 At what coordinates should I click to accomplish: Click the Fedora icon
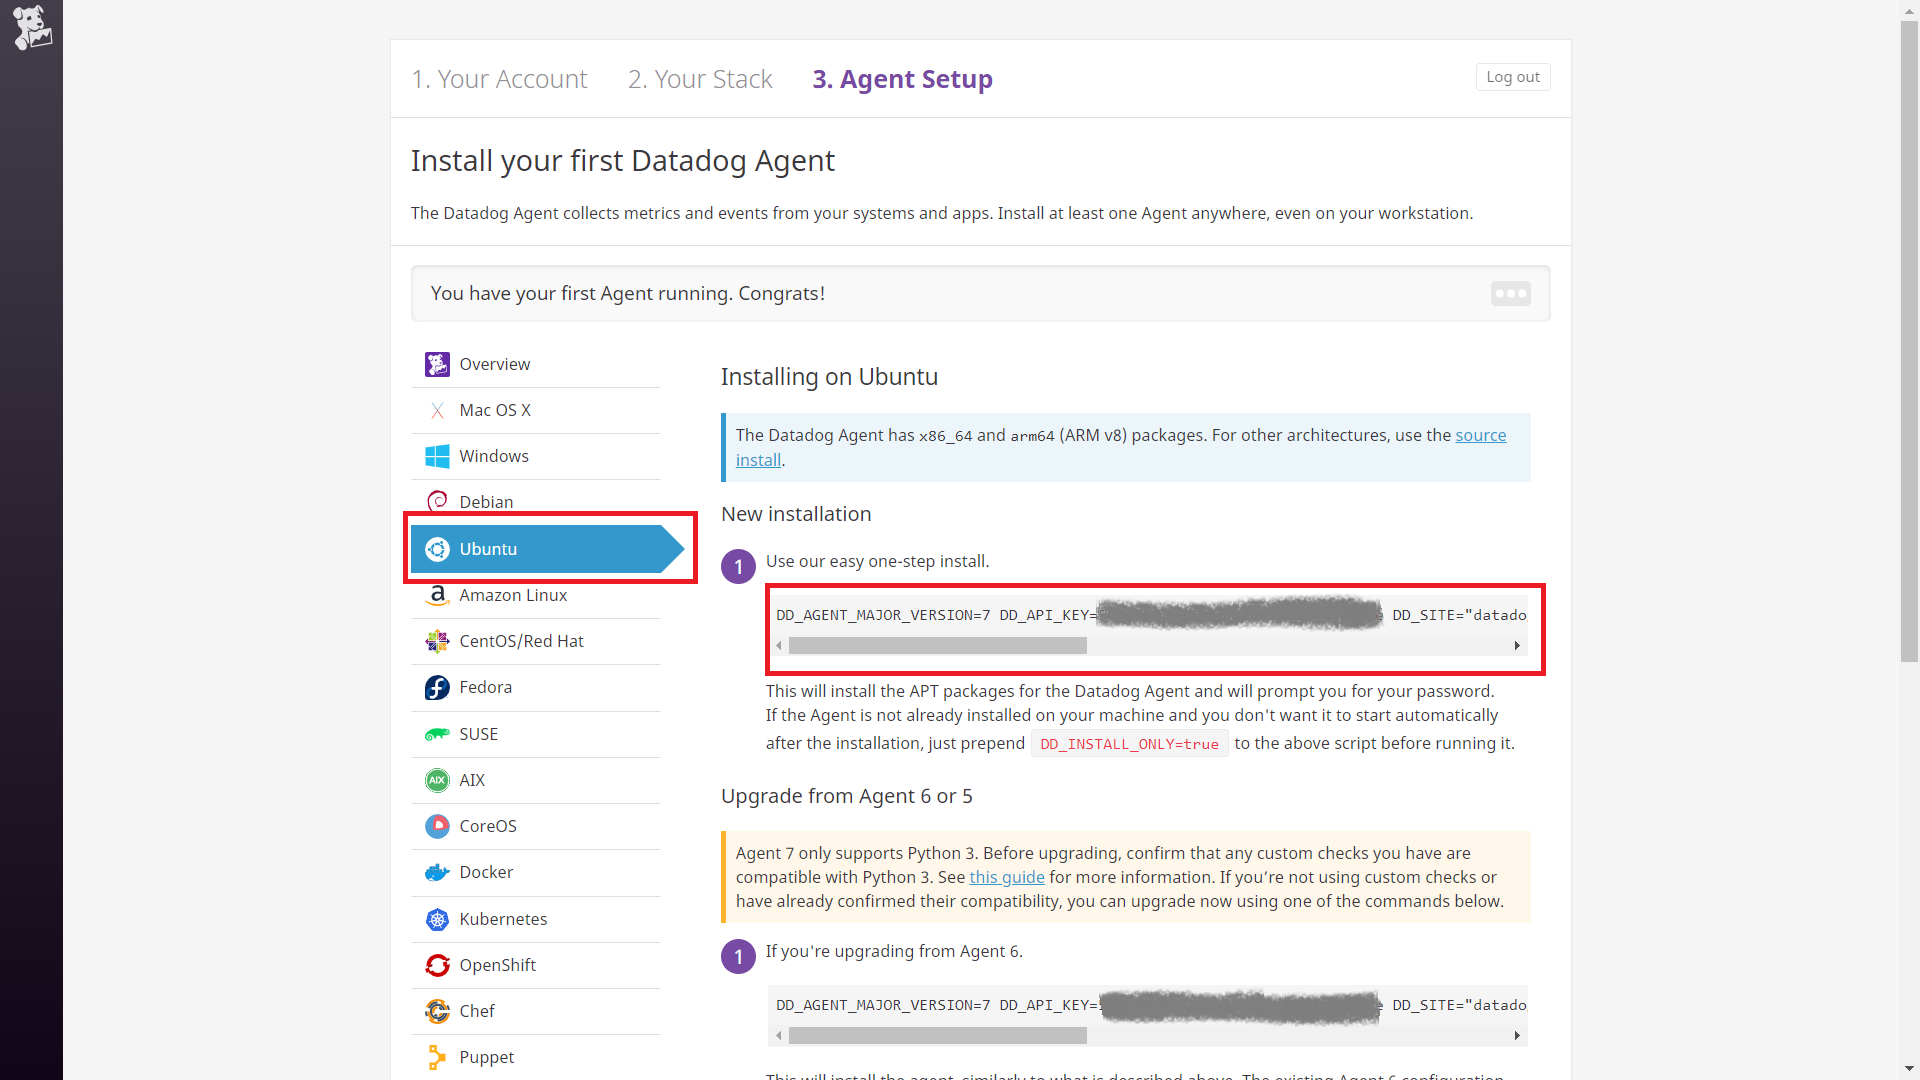(437, 687)
